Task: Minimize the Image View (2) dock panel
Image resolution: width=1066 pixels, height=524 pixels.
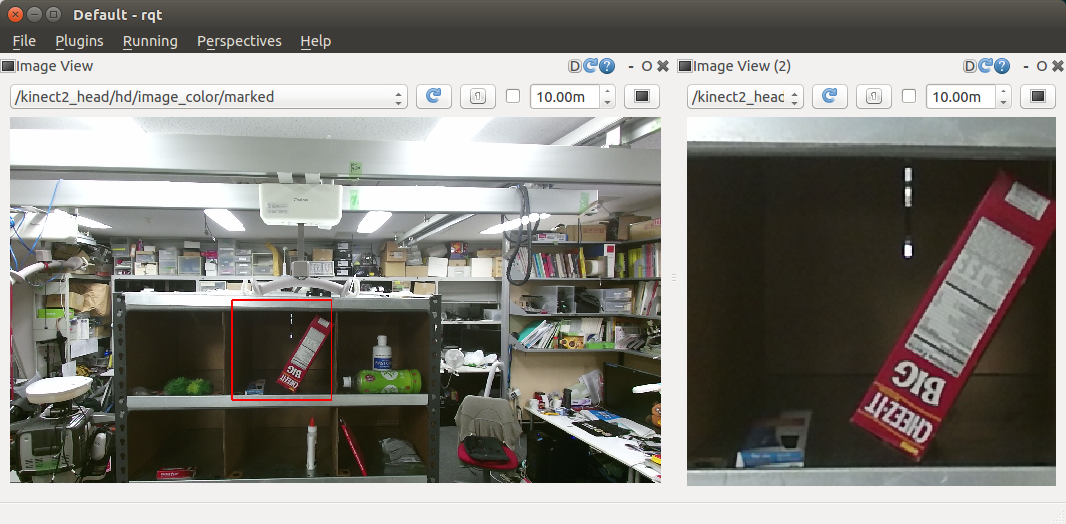Action: click(x=1026, y=66)
